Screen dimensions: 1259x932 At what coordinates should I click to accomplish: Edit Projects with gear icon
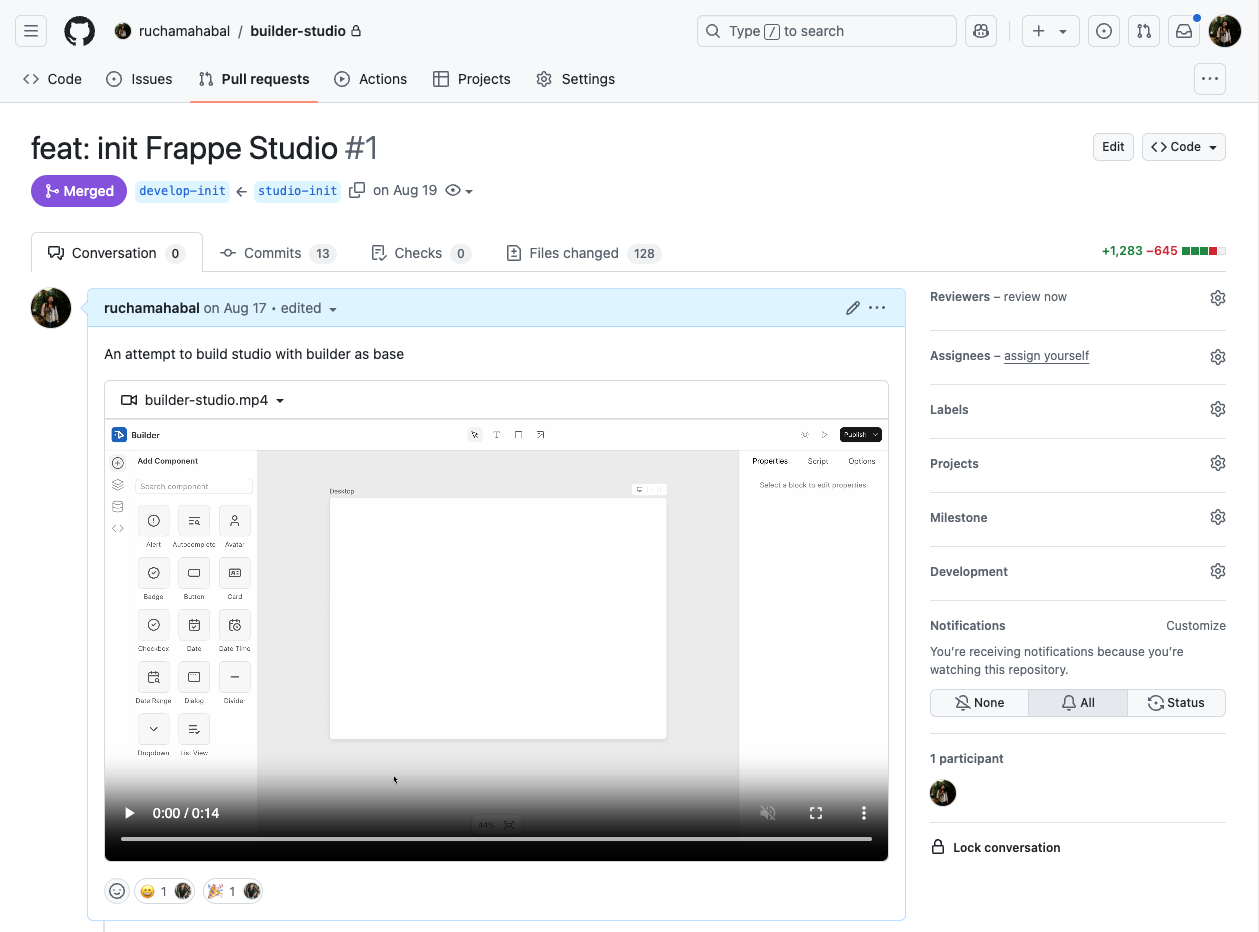(1217, 463)
